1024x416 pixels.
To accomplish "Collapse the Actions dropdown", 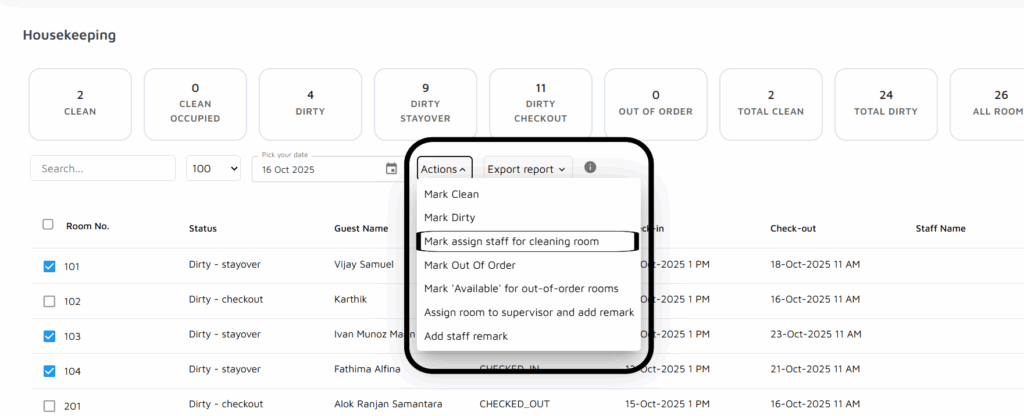I will 444,169.
